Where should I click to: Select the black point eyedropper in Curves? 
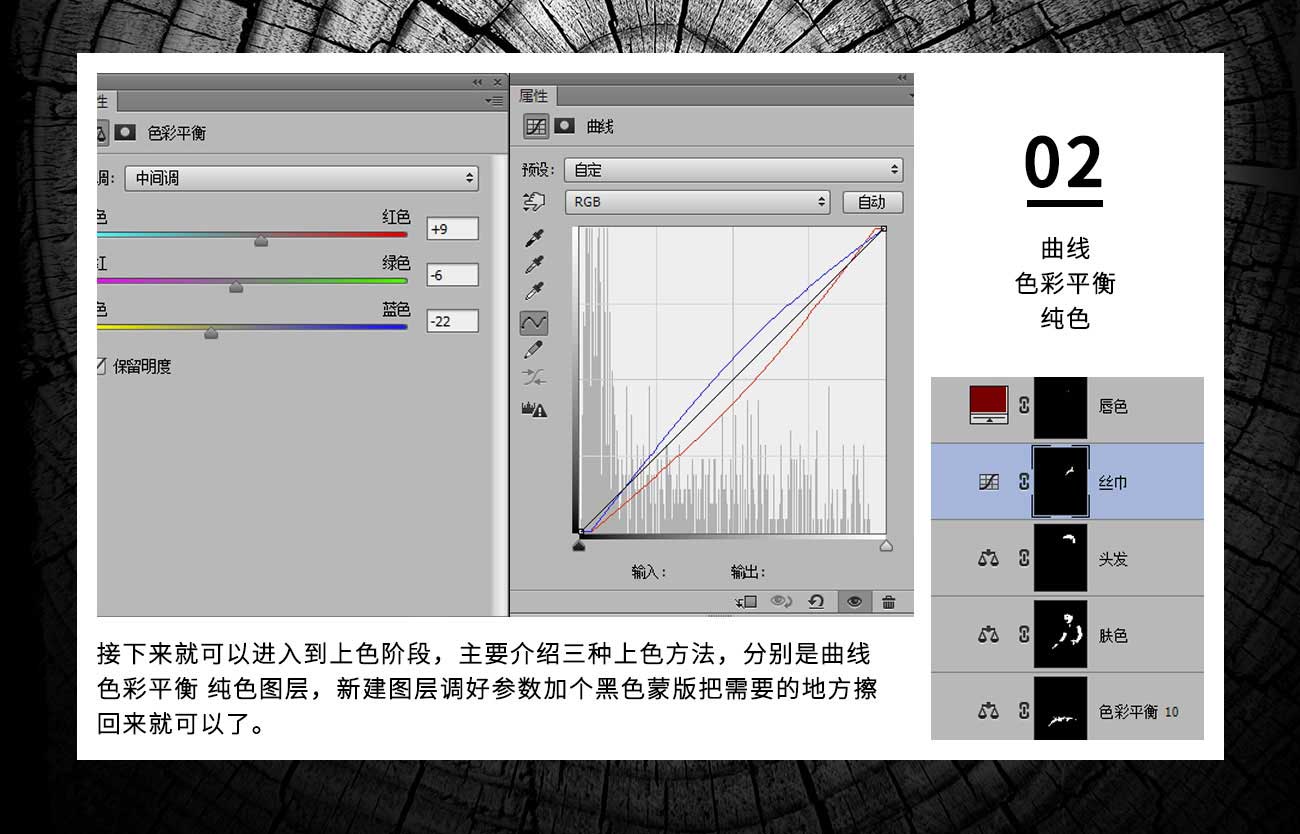tap(534, 238)
